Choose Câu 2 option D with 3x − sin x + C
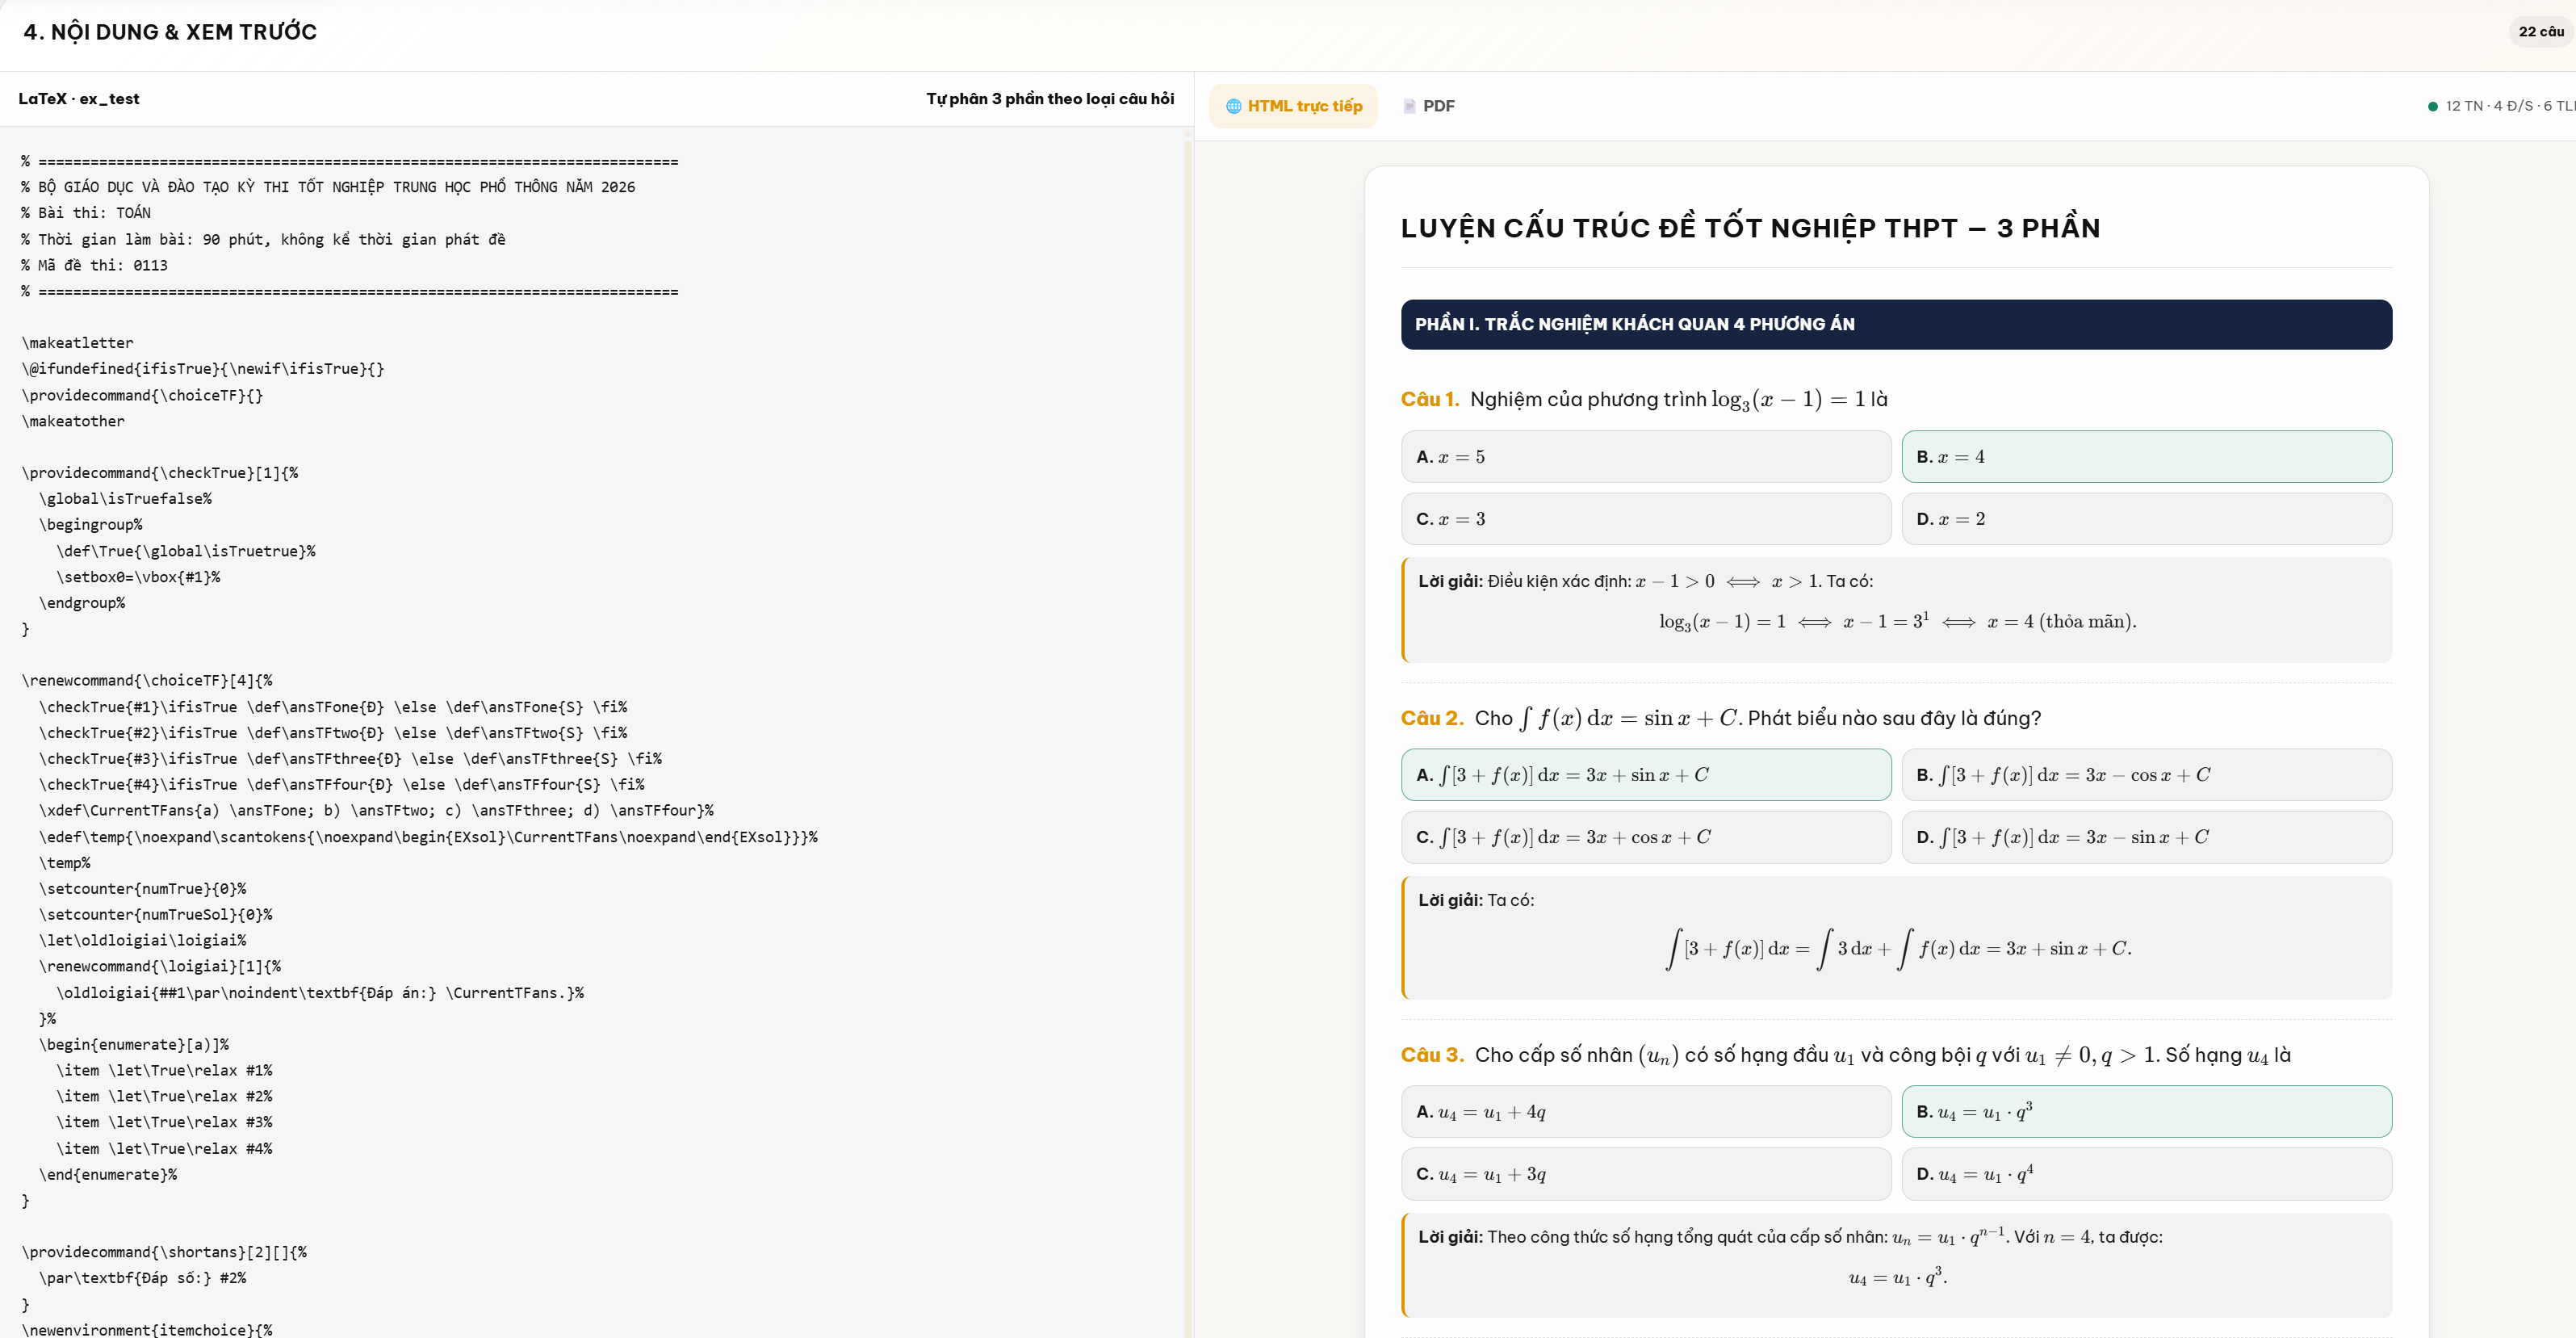Screen dimensions: 2576x1338 (2146, 837)
